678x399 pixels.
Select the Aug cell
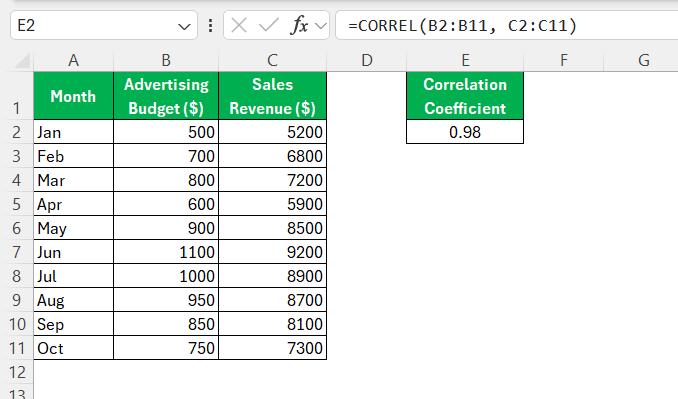click(x=74, y=300)
